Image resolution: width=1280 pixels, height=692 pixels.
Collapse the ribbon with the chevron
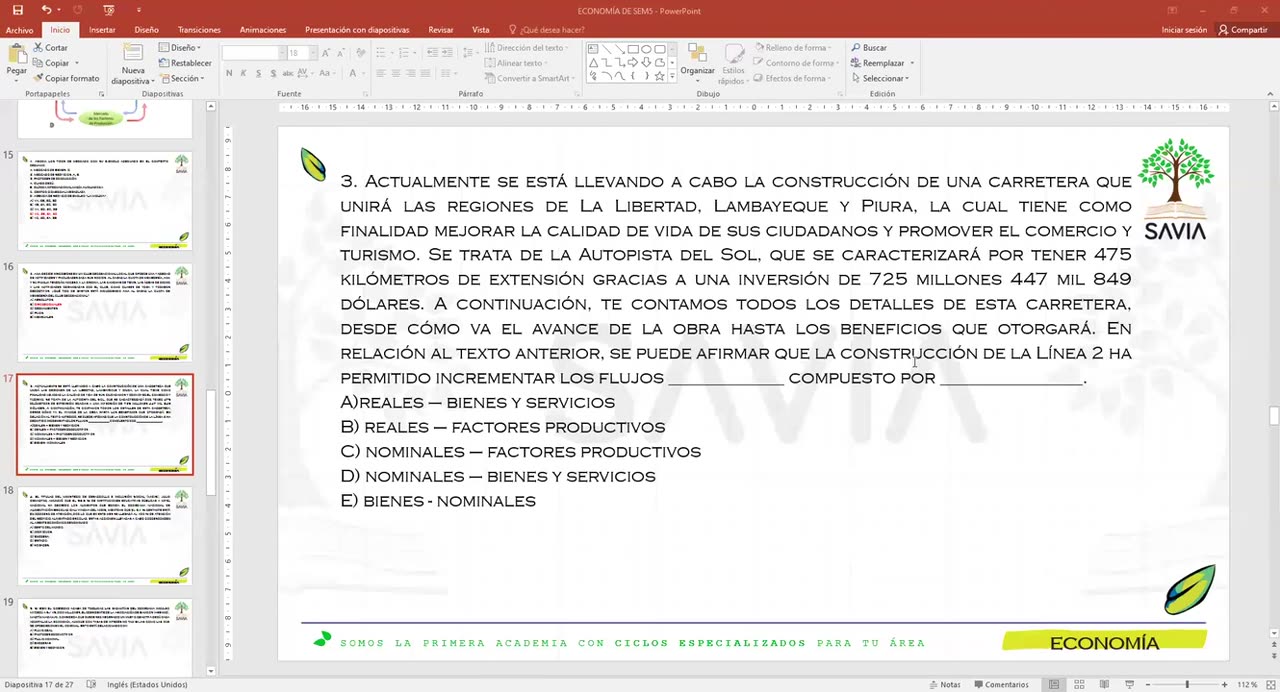1271,94
